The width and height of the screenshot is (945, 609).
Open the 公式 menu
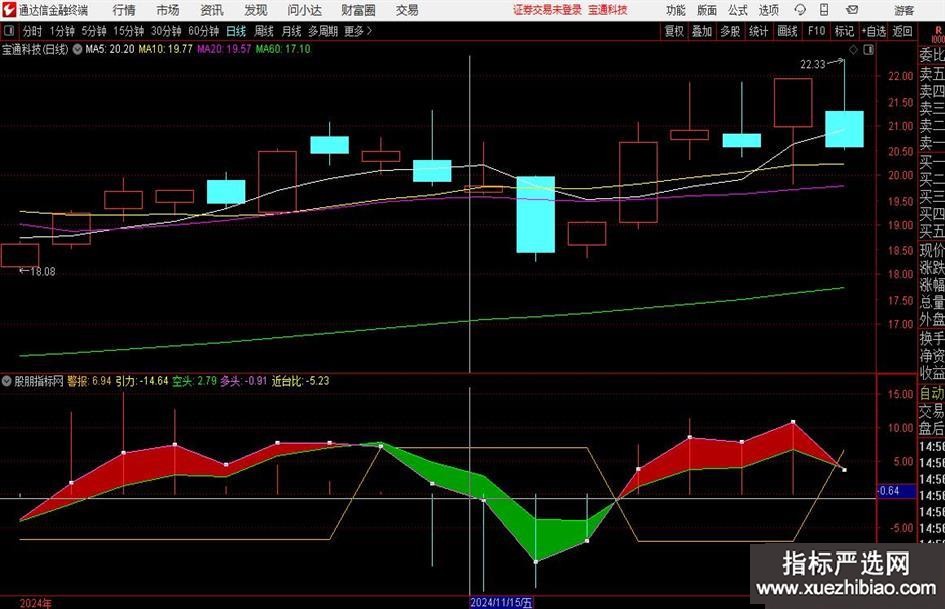pyautogui.click(x=738, y=10)
